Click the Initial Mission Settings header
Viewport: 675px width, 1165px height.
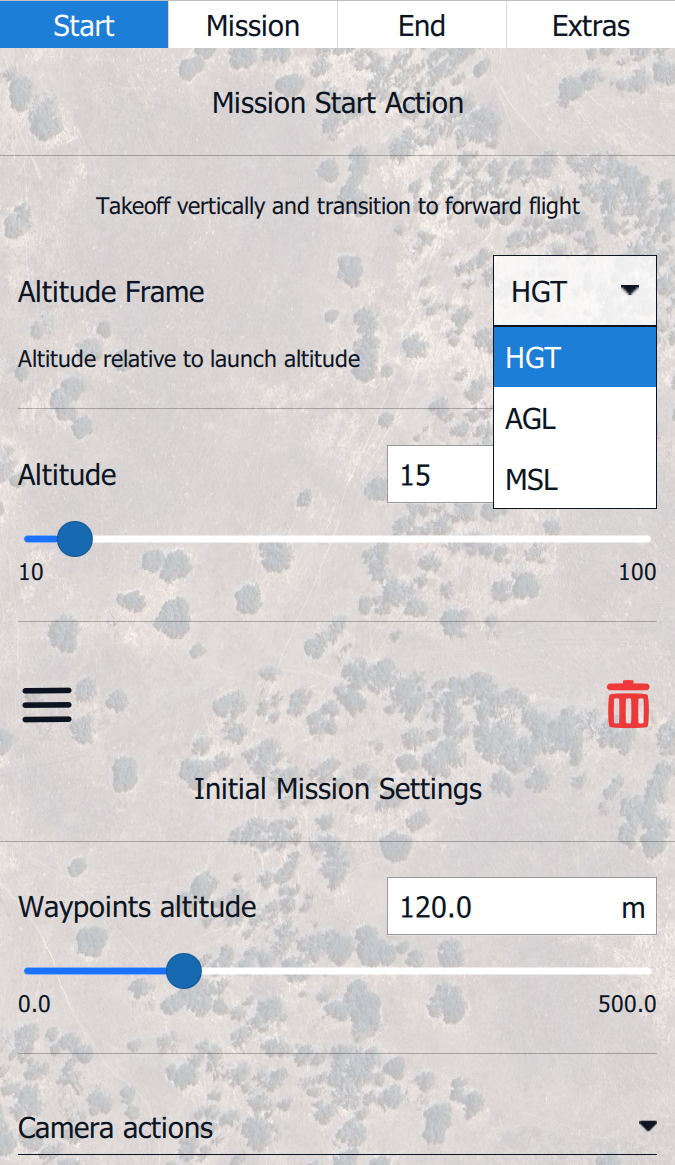coord(337,789)
